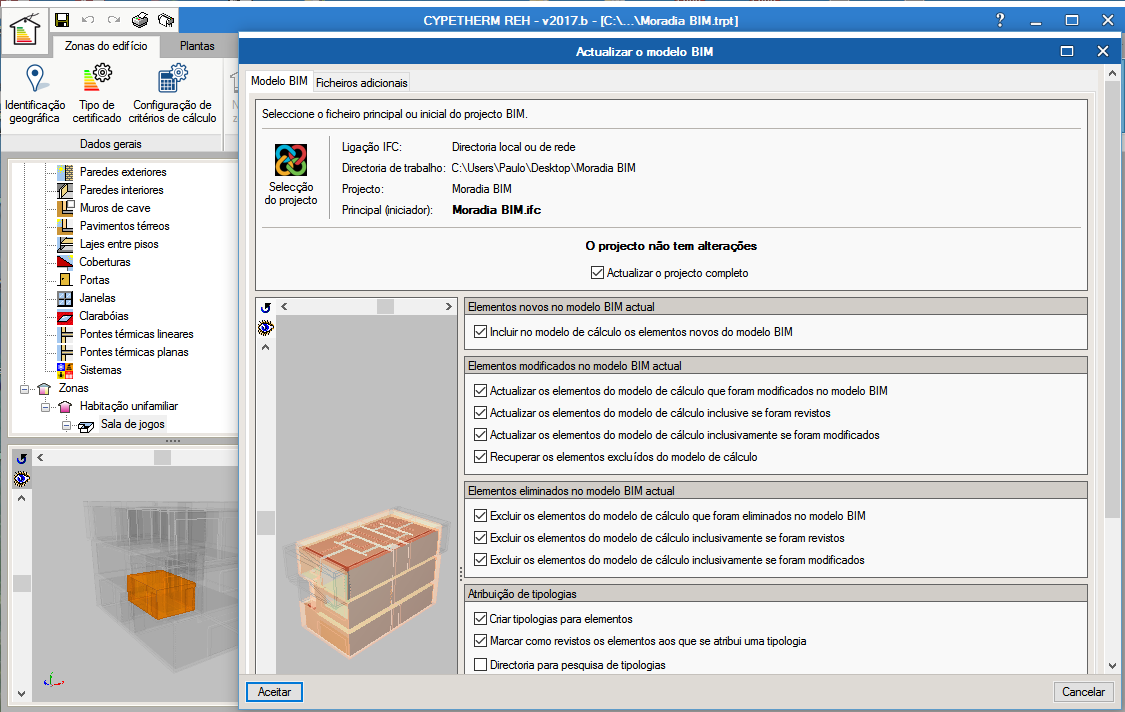Toggle Recuperar os elementos excluídos checkbox
This screenshot has width=1125, height=712.
[x=481, y=456]
